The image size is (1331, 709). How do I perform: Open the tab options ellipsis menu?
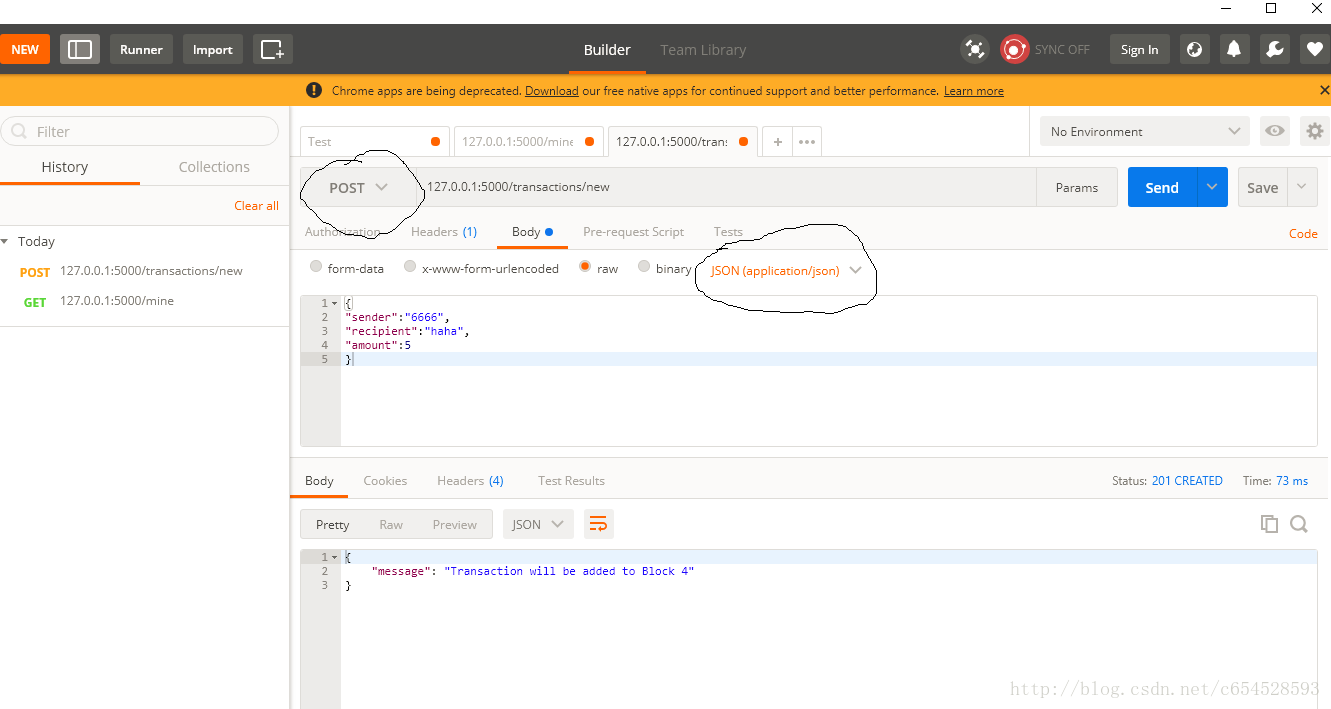(807, 142)
